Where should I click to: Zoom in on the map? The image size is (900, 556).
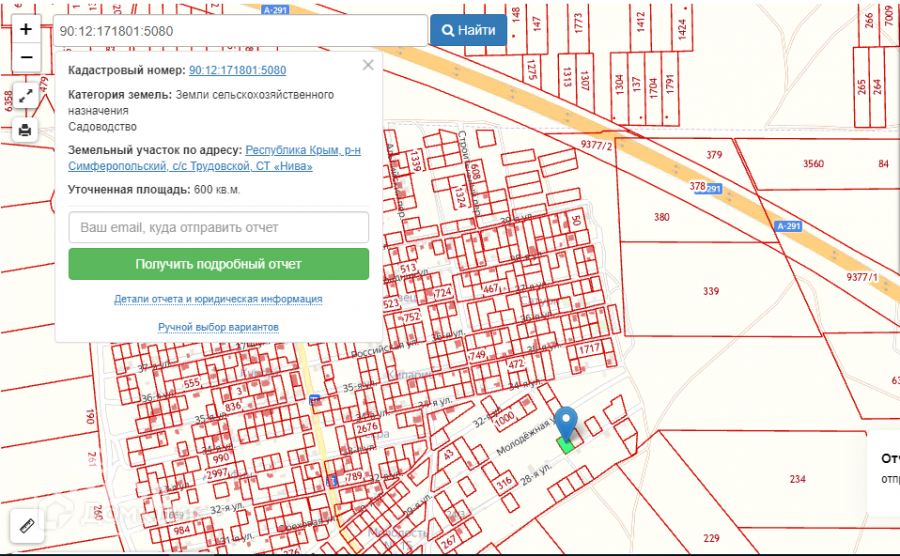(26, 30)
